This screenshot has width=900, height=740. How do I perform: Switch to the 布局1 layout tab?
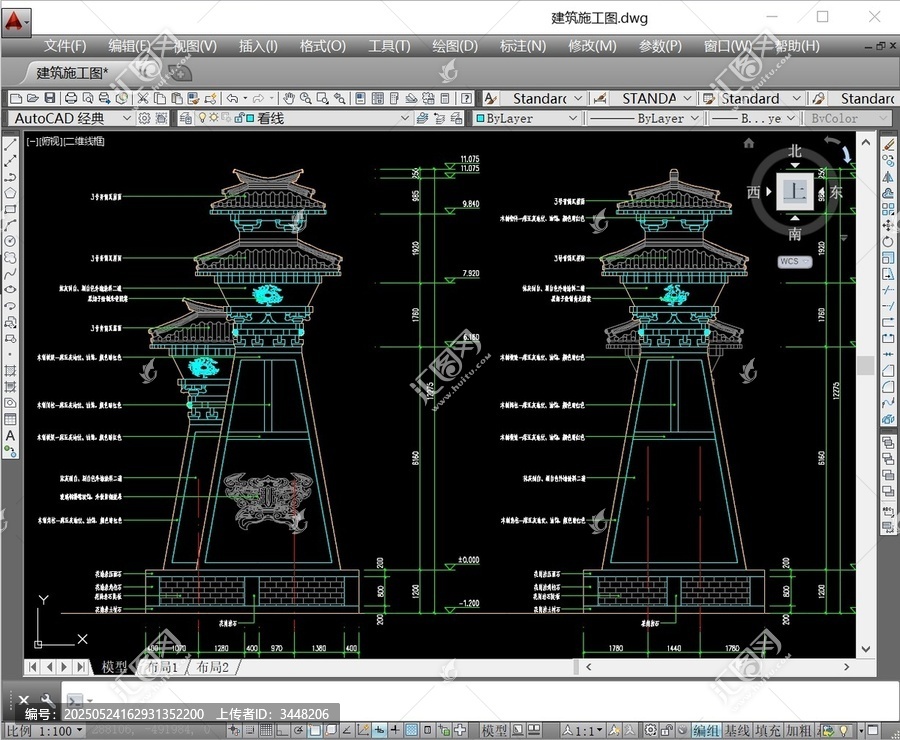pos(162,667)
